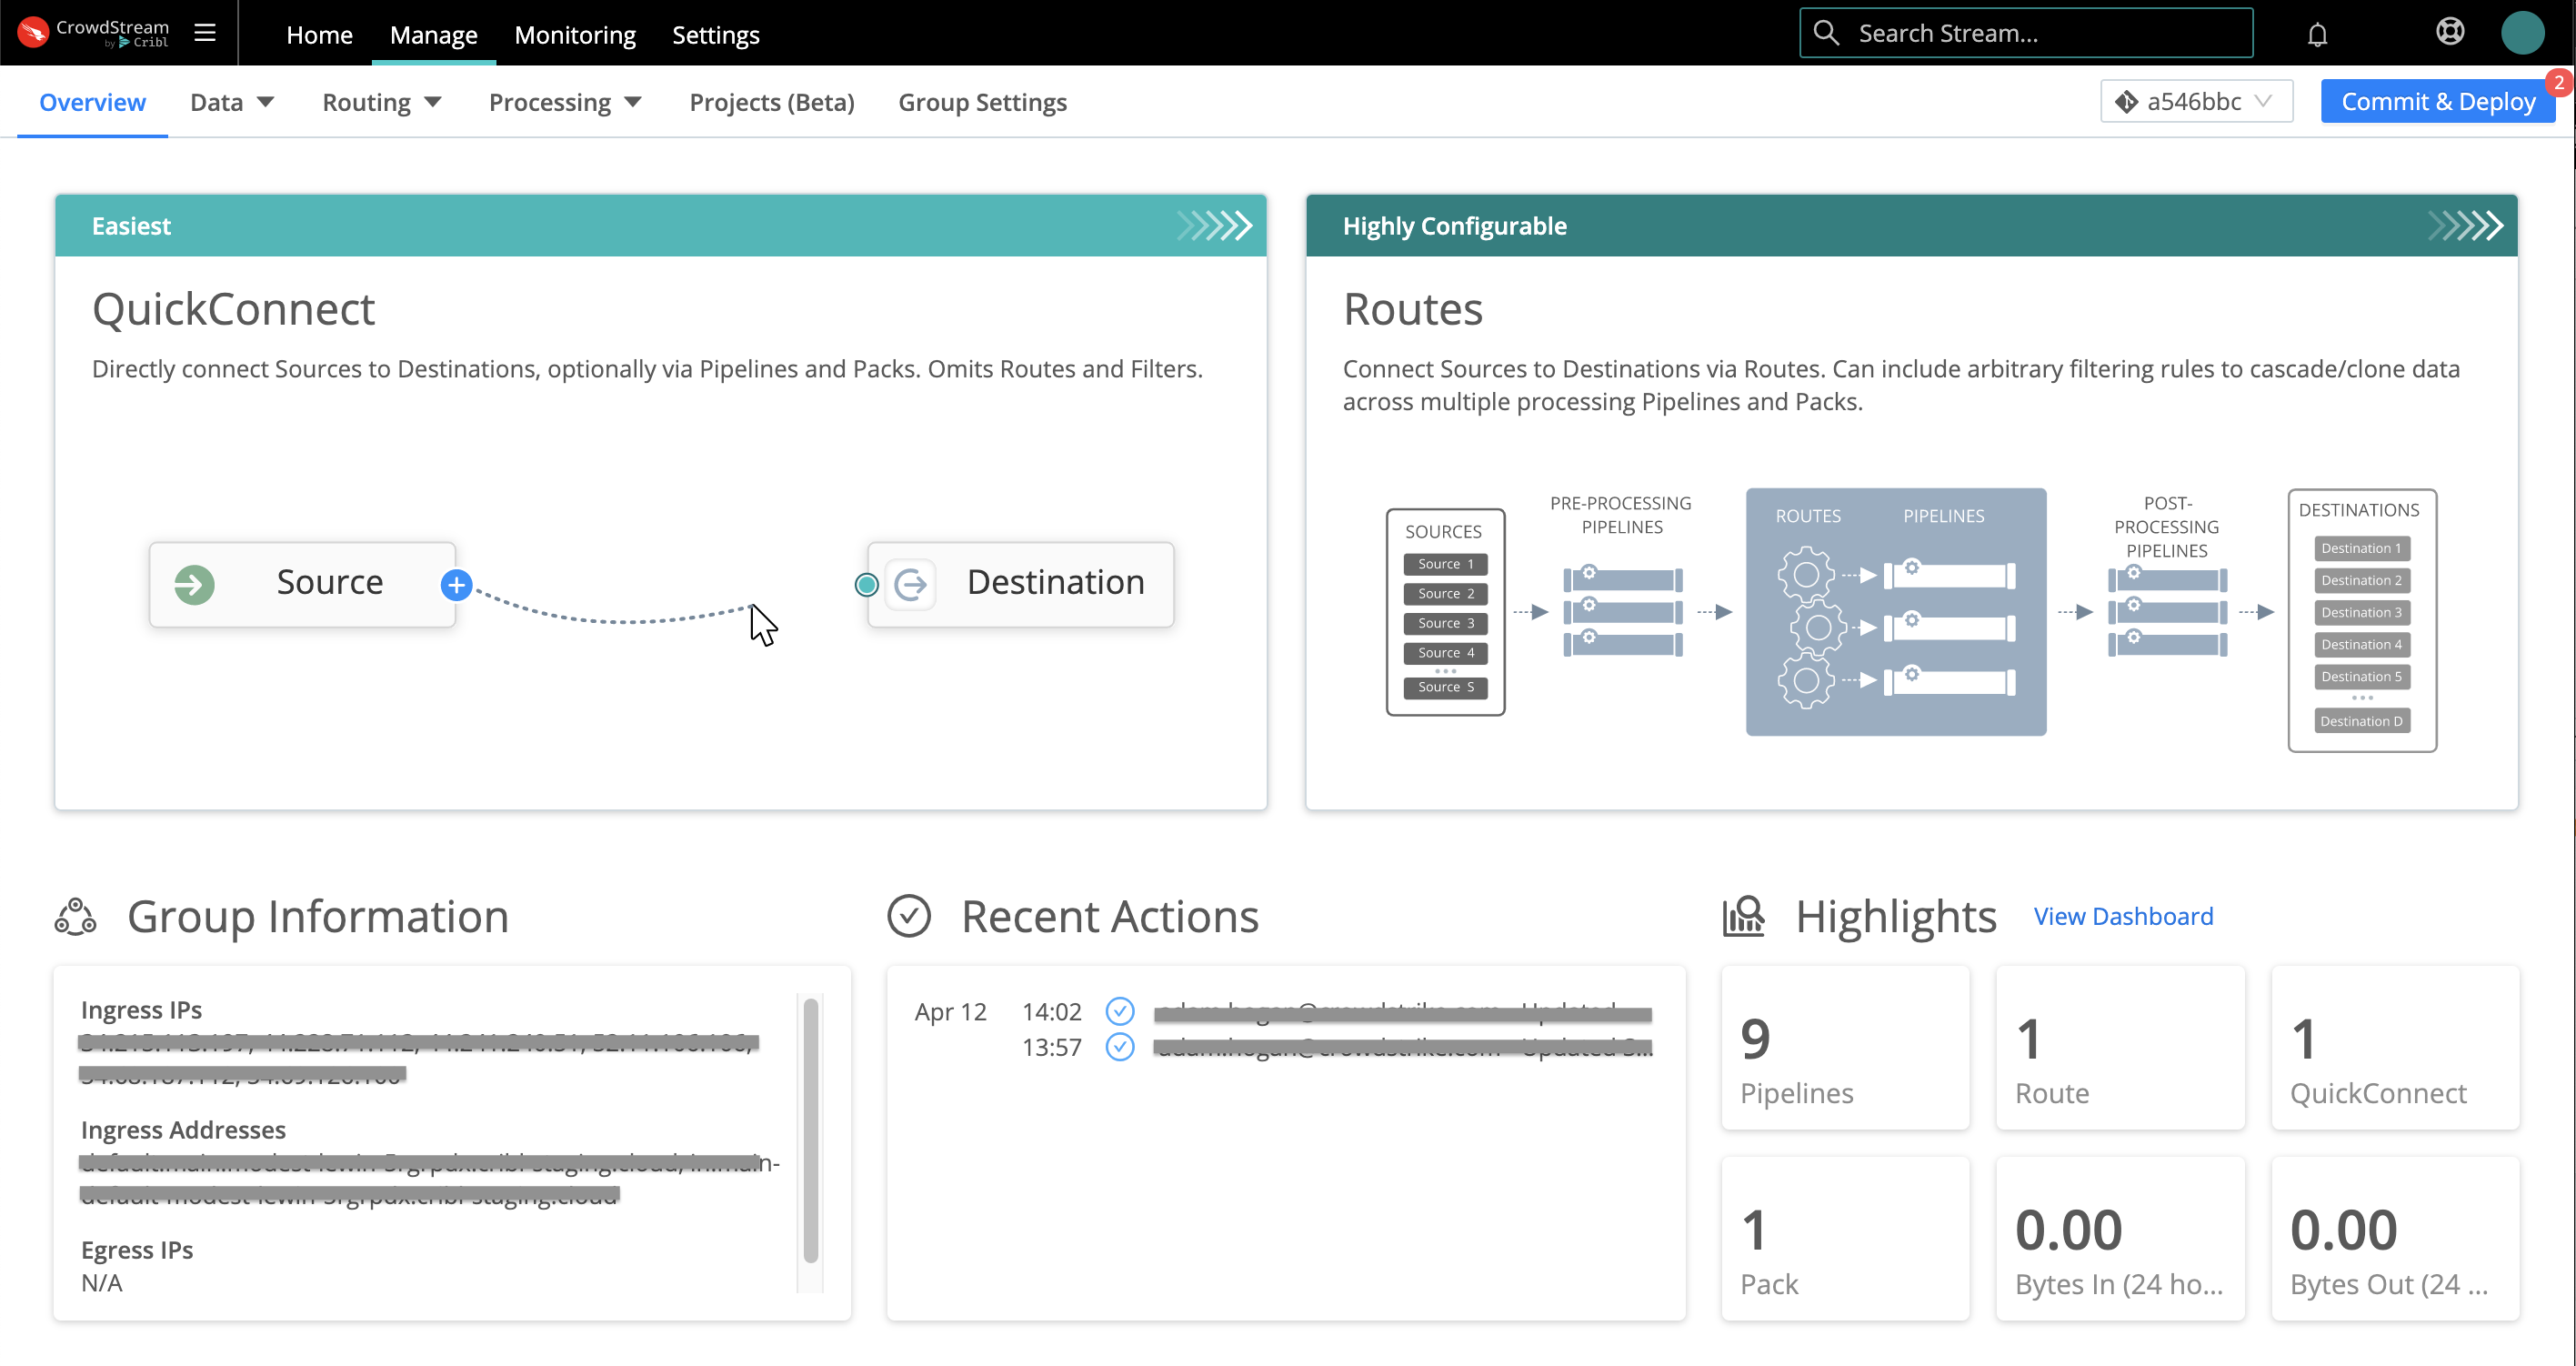The height and width of the screenshot is (1366, 2576).
Task: Click the Destination node icon in QuickConnect
Action: click(x=911, y=584)
